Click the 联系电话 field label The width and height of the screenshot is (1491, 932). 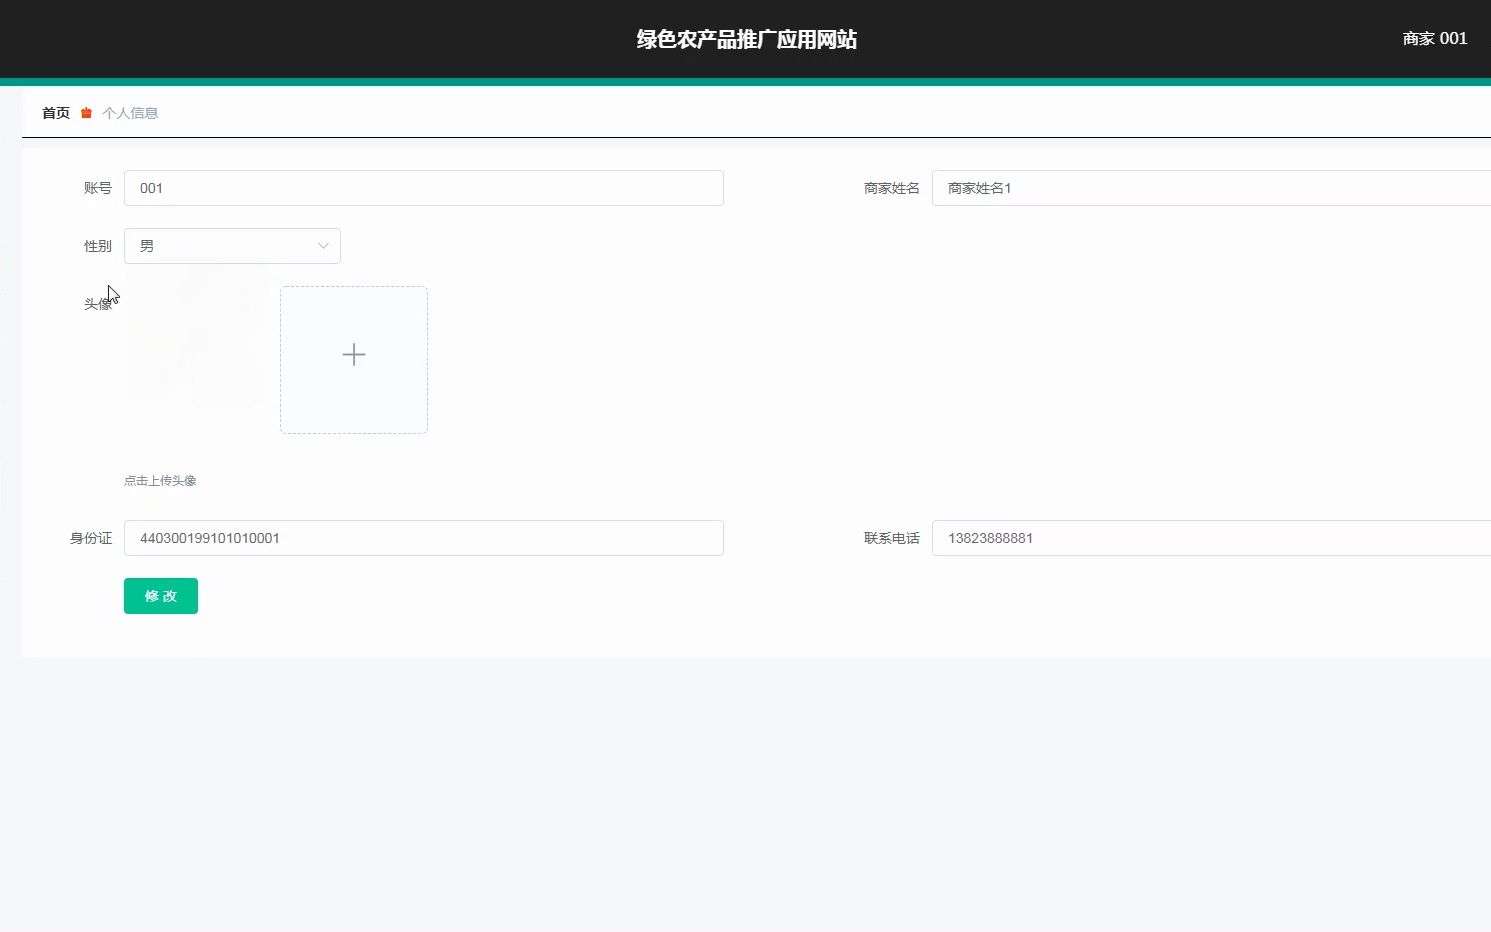[x=892, y=538]
